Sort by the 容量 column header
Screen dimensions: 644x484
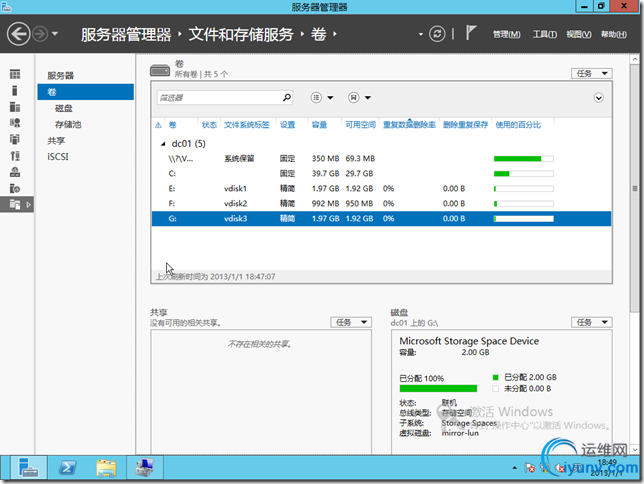tap(319, 124)
